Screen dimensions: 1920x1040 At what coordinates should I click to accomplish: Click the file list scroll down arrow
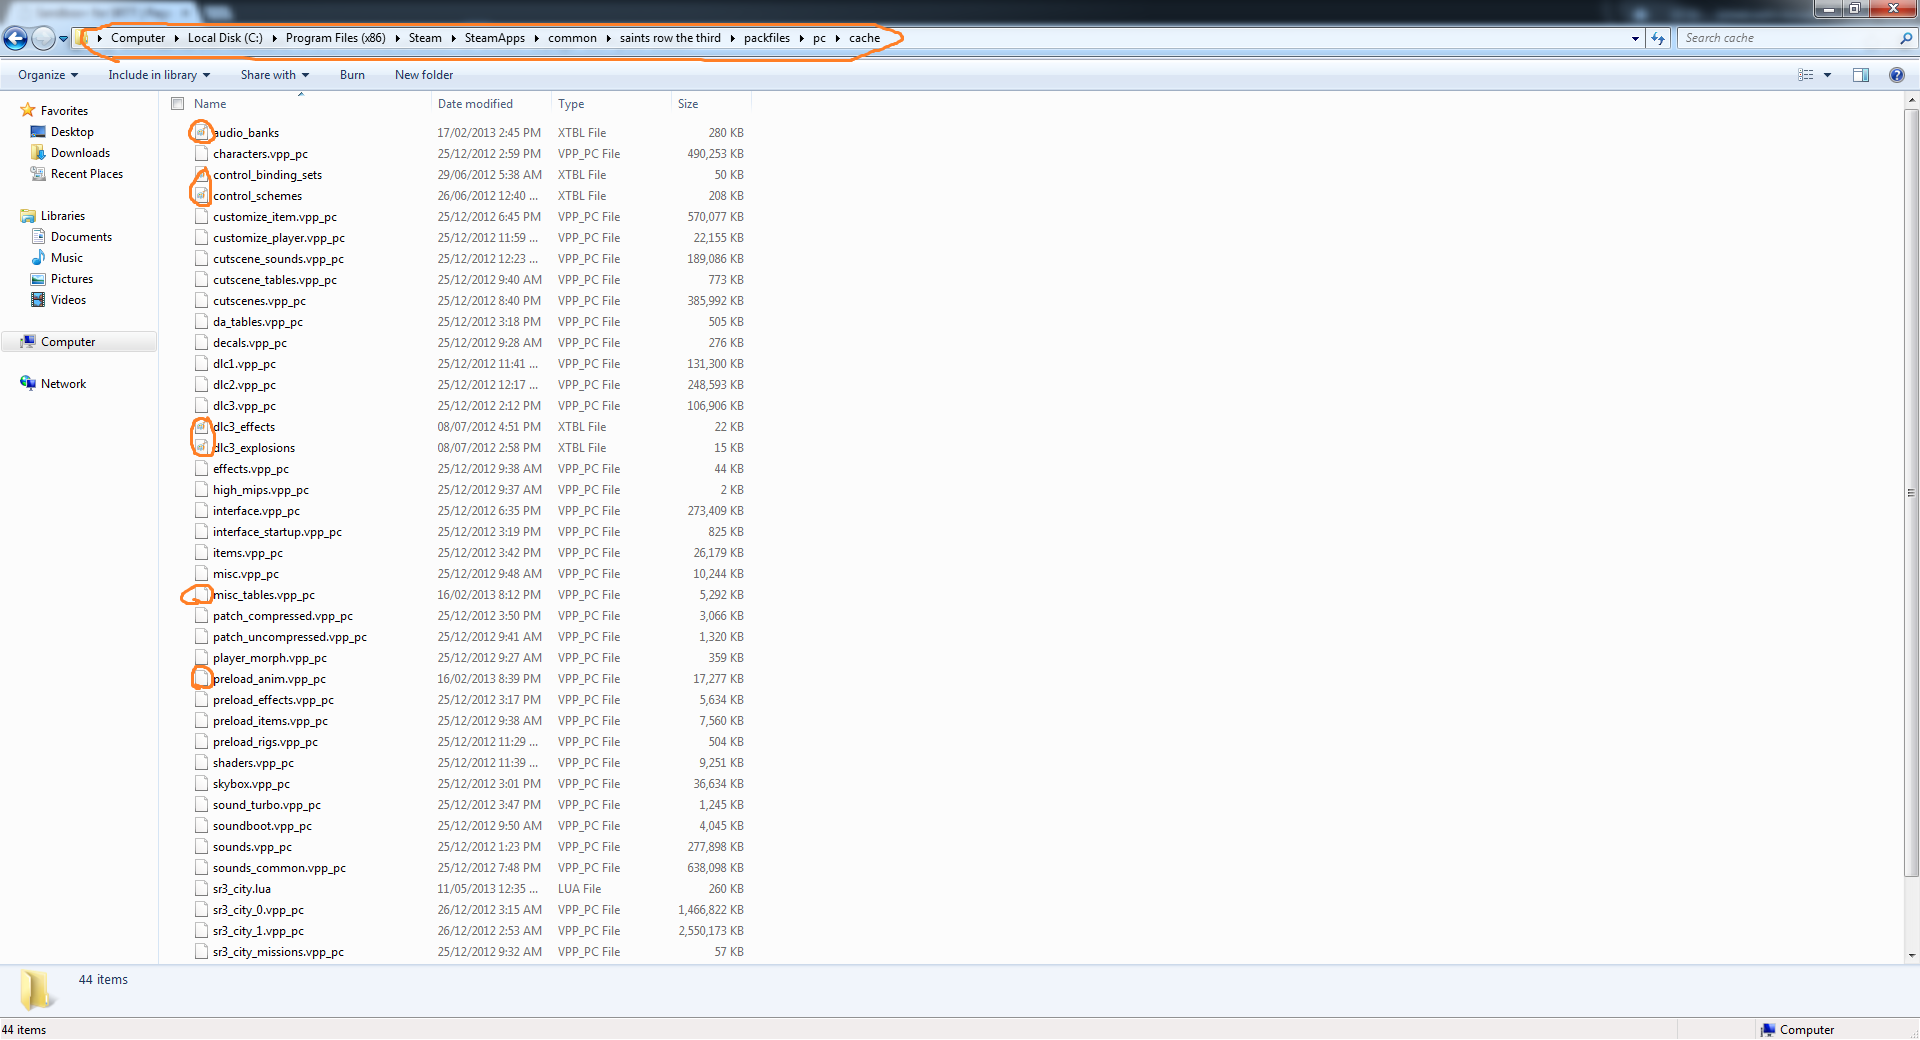click(1911, 955)
